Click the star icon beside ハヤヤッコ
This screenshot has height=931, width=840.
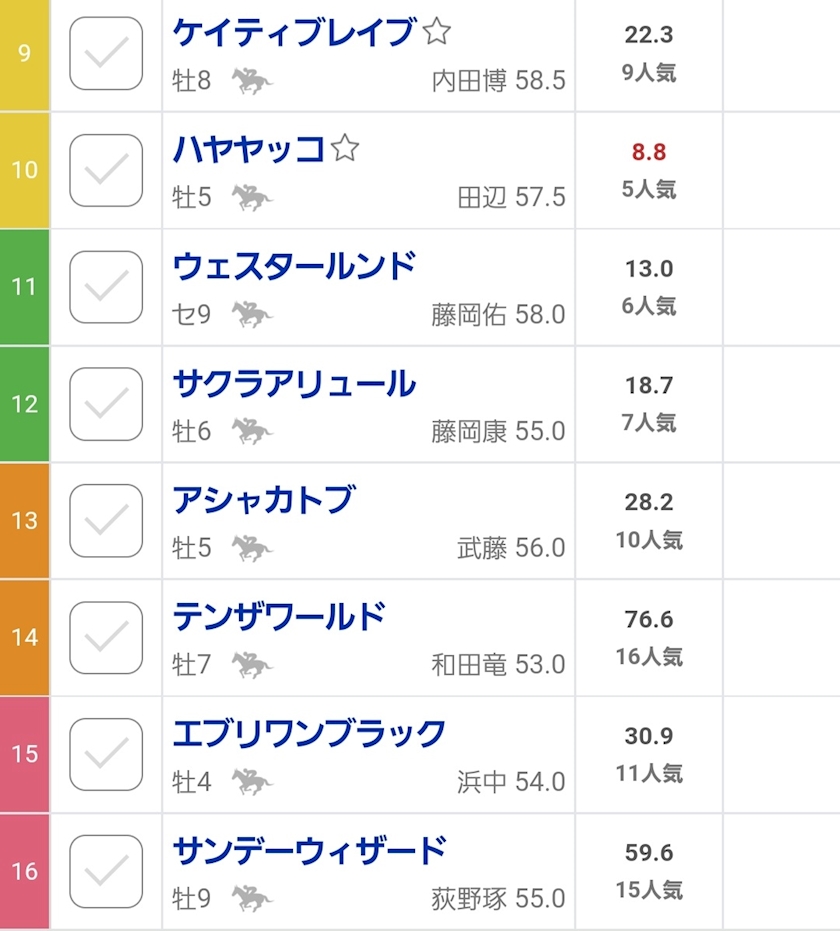pos(345,150)
